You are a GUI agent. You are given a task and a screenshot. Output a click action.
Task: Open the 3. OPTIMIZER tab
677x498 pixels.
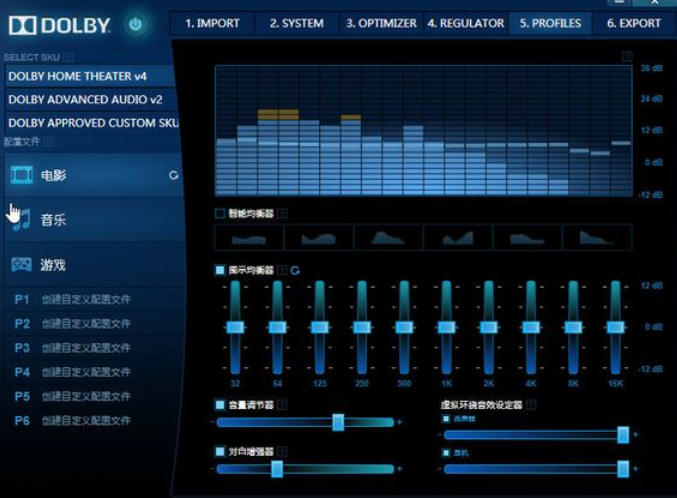click(x=381, y=23)
